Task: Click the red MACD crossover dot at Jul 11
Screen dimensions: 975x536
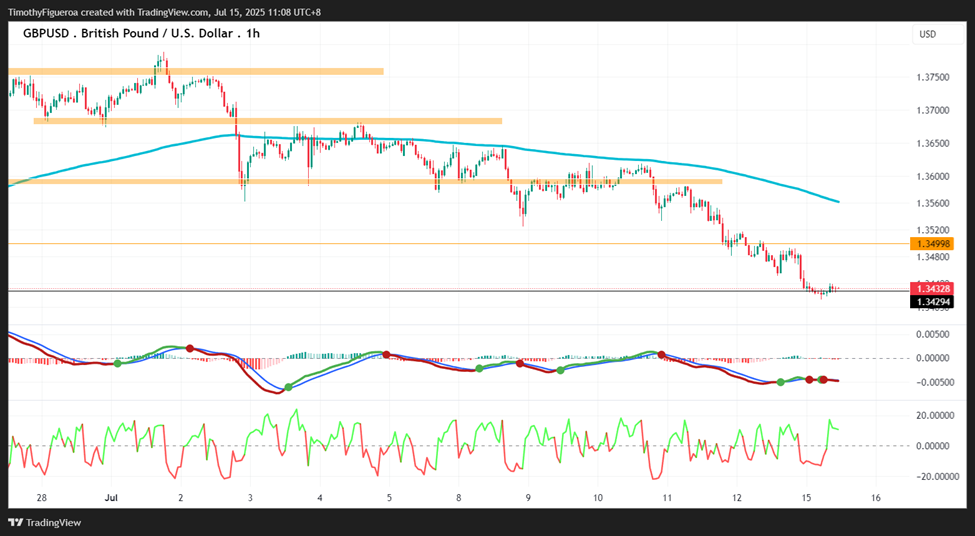Action: pyautogui.click(x=662, y=354)
